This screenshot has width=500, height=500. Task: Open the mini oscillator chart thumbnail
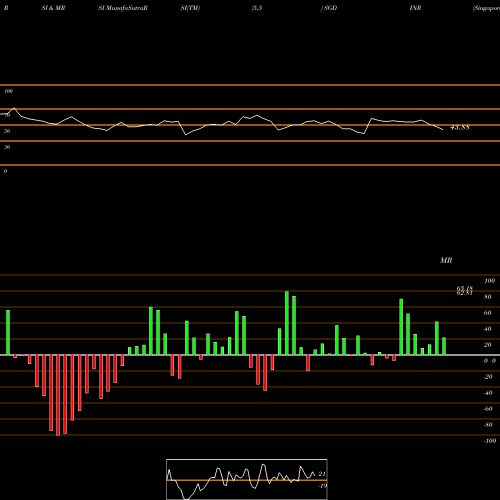pyautogui.click(x=247, y=479)
